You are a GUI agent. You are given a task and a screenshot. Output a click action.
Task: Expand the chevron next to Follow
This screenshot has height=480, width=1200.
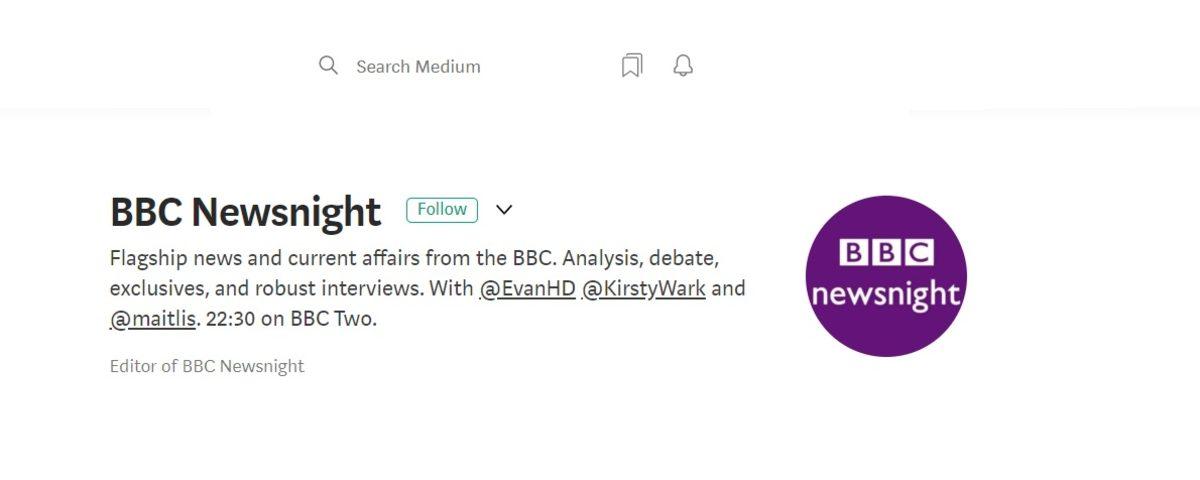pyautogui.click(x=504, y=210)
